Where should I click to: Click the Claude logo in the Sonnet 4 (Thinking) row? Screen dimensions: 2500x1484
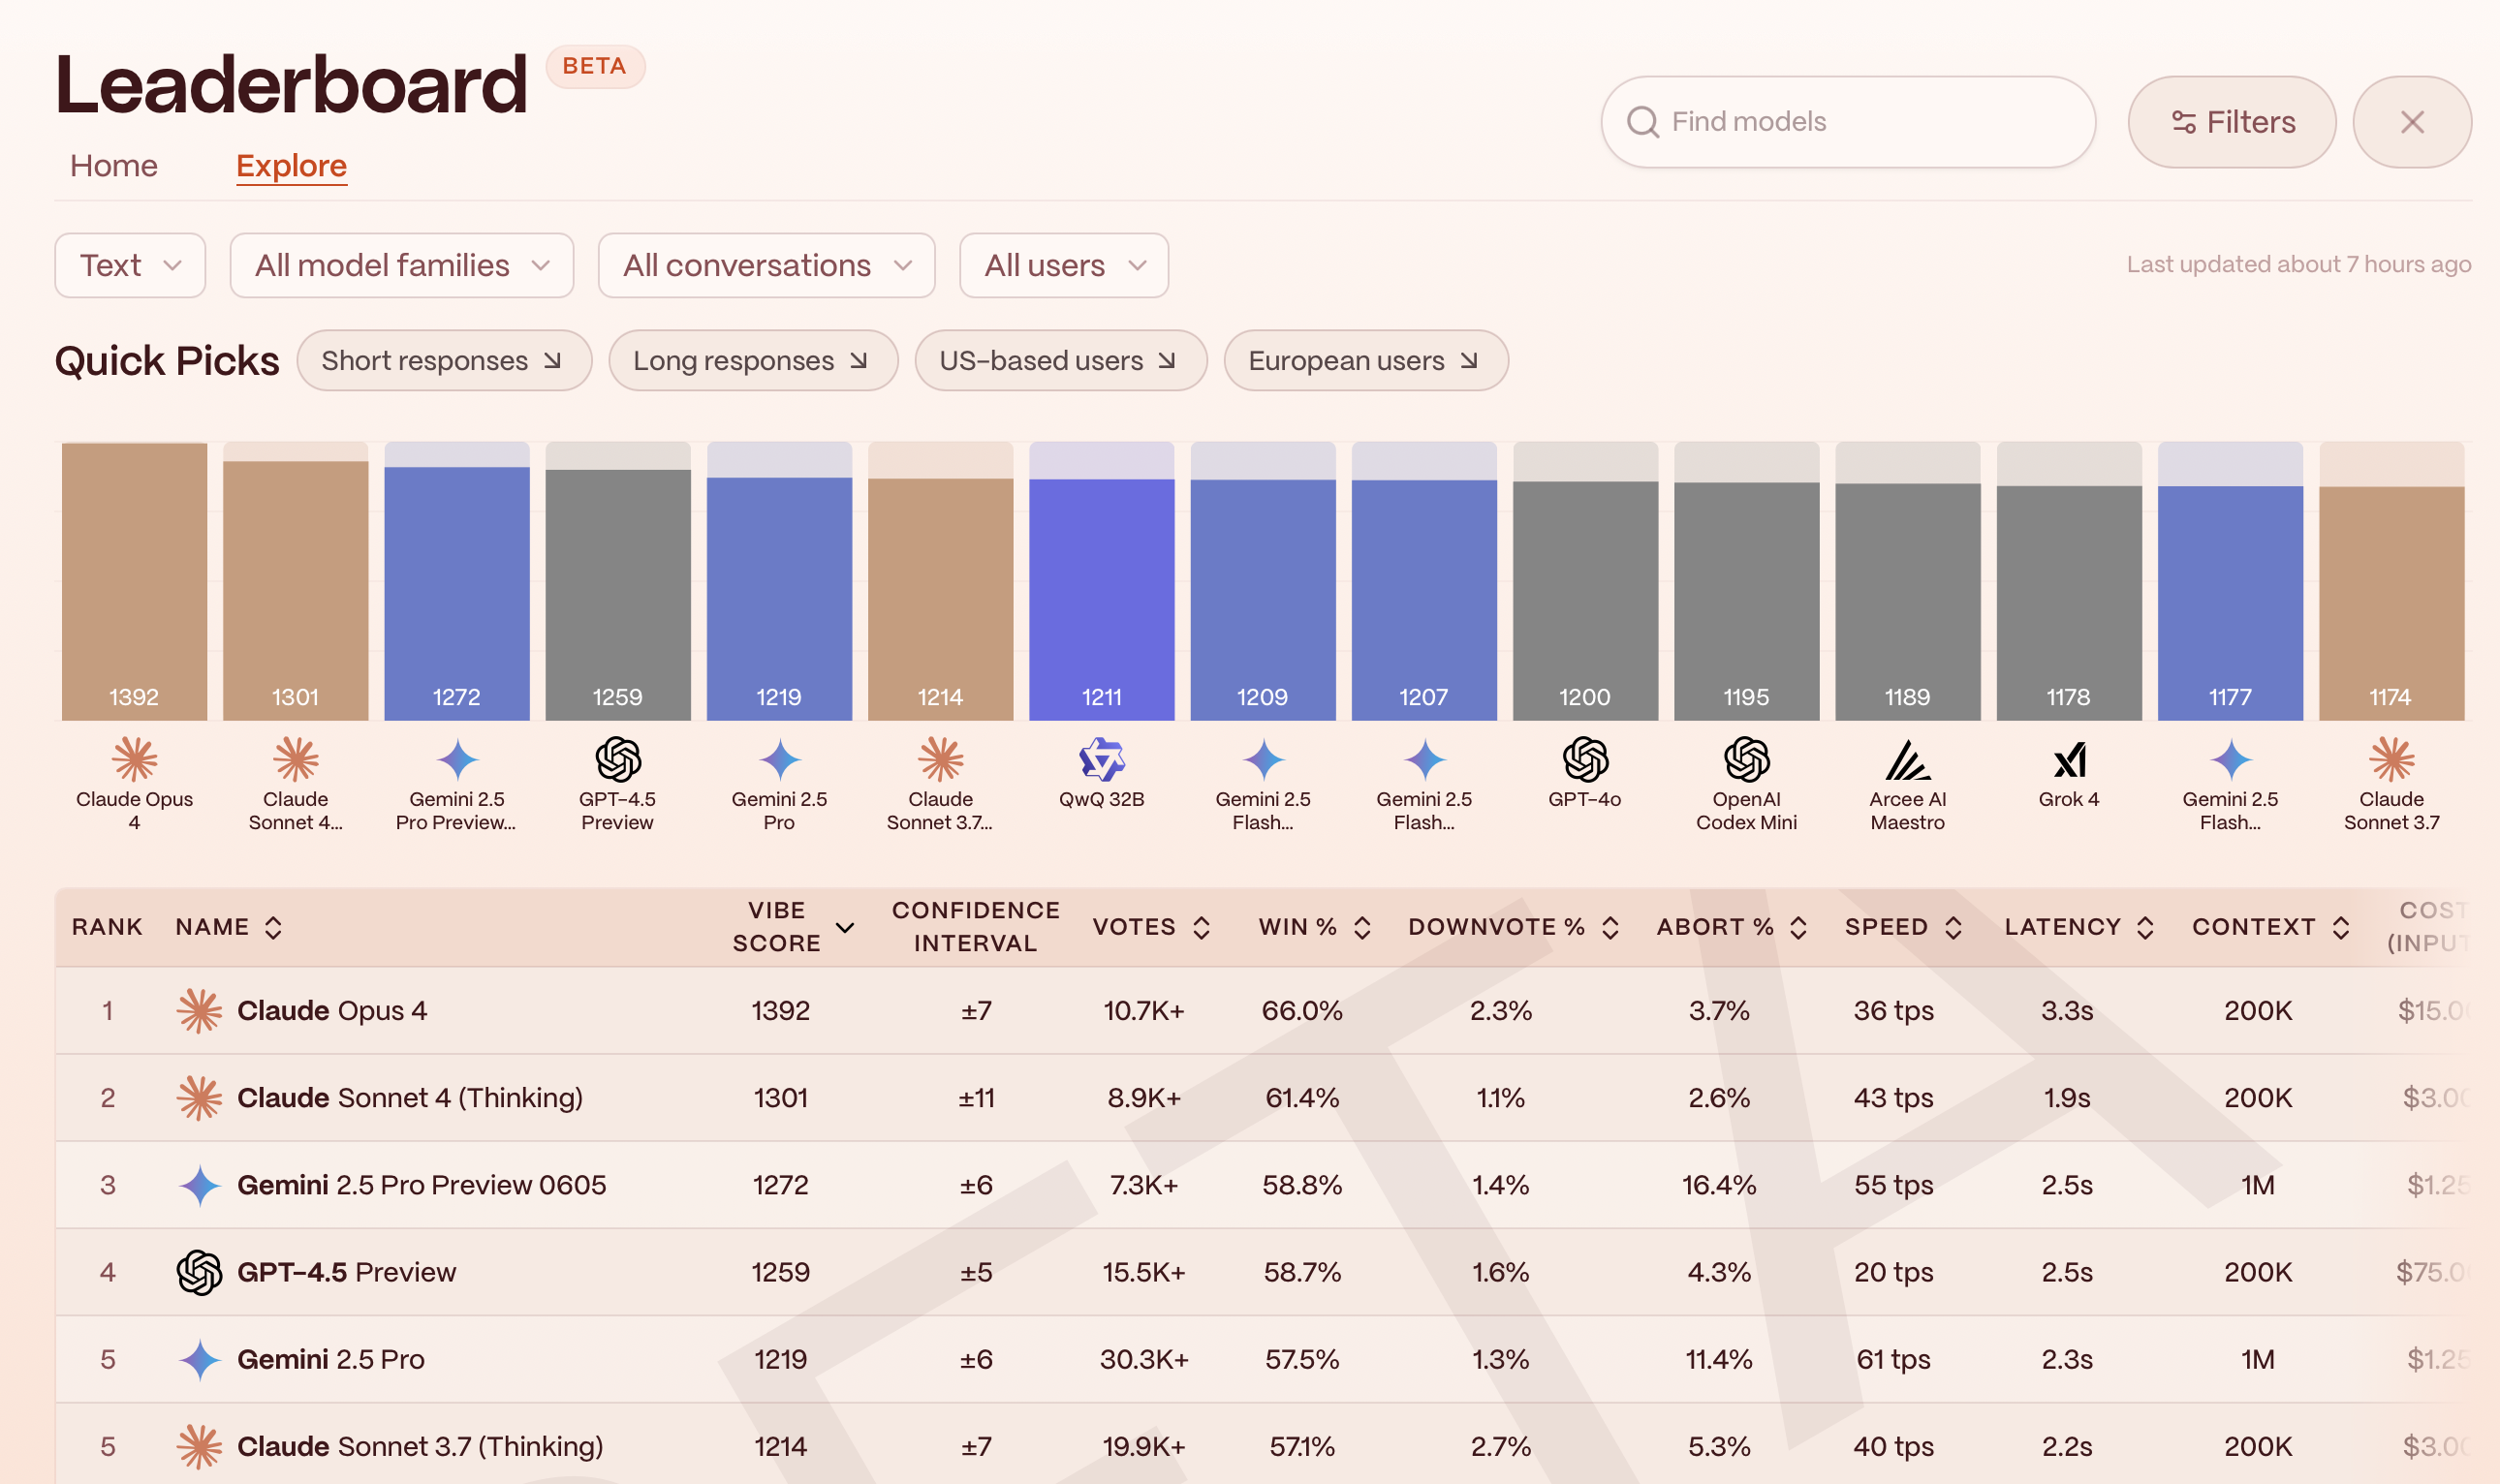pyautogui.click(x=199, y=1098)
